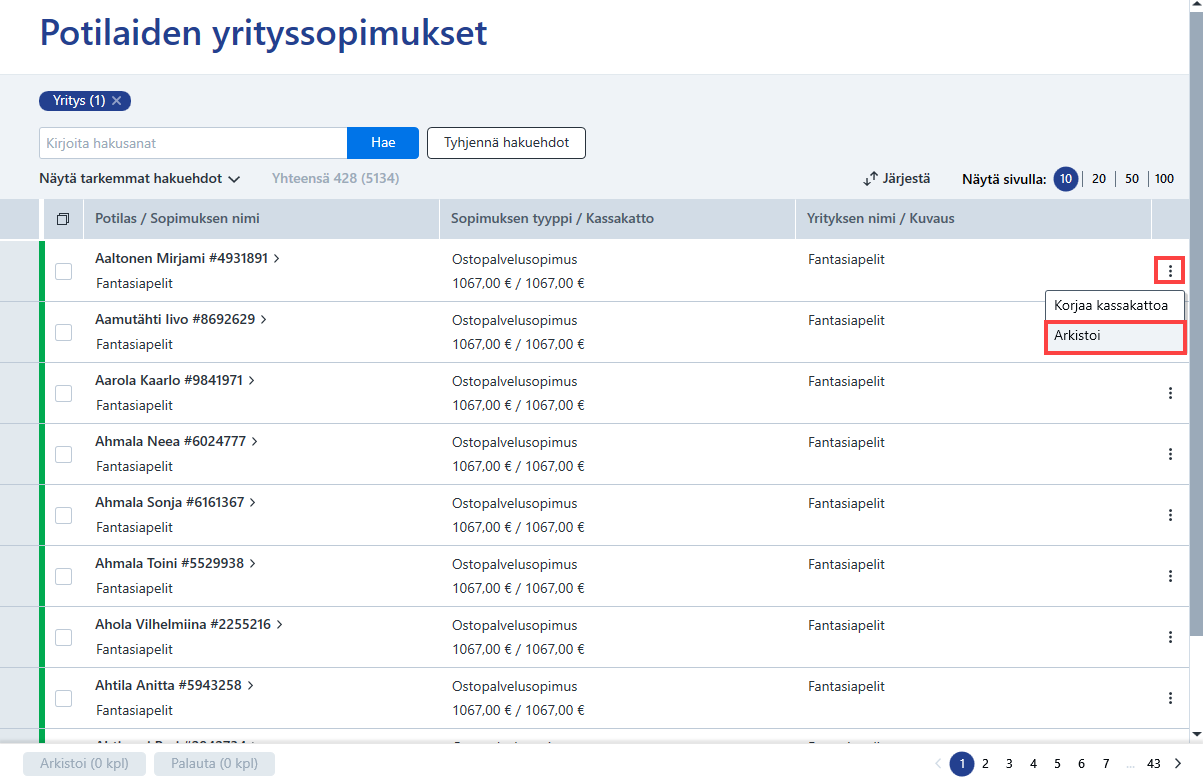Click the Järjestä sort icon
This screenshot has height=782, width=1203.
point(870,179)
